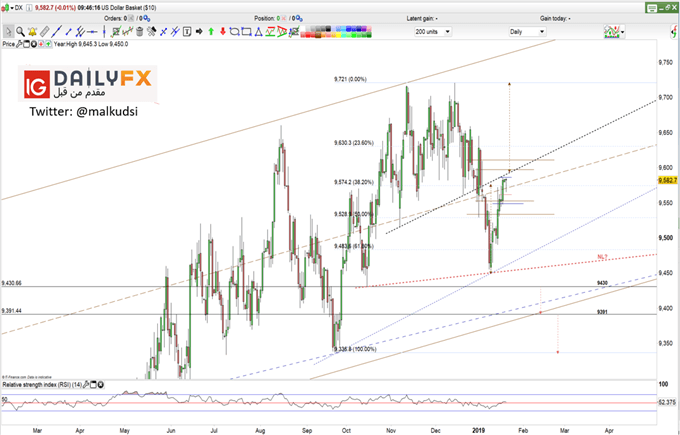Click the DX instrument name in title
This screenshot has width=680, height=435.
19,7
